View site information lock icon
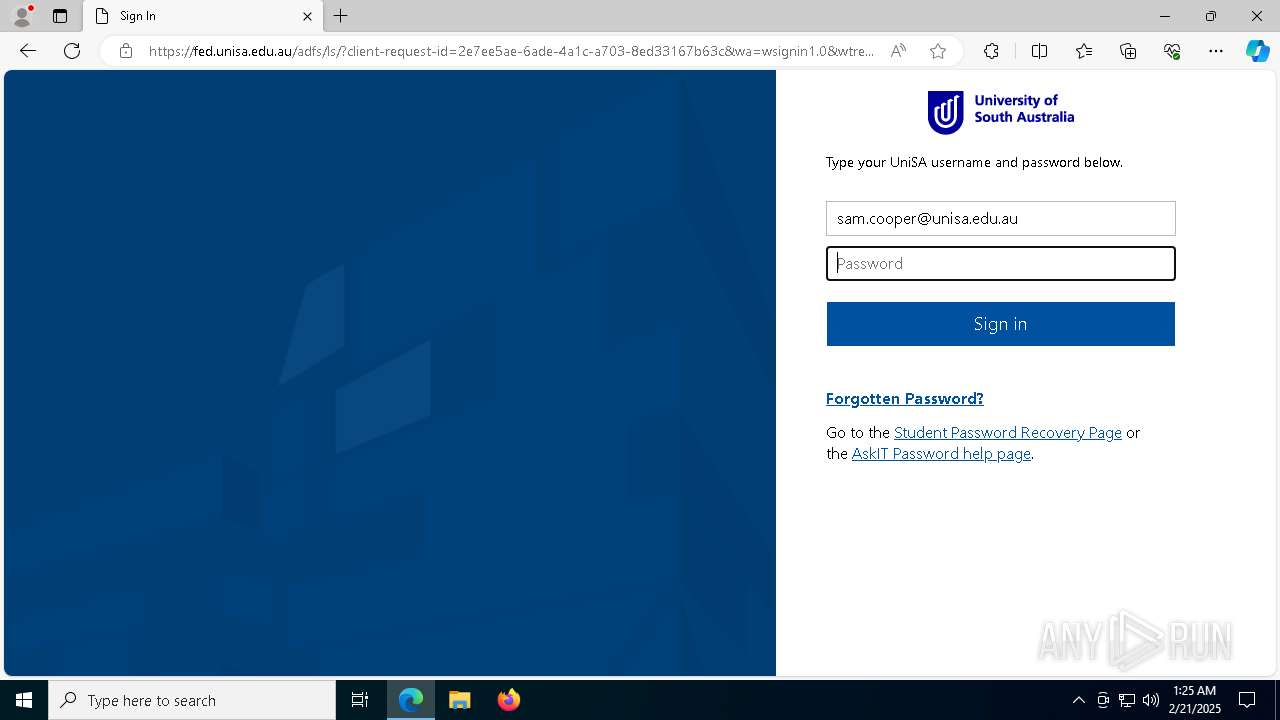Viewport: 1280px width, 720px height. (126, 51)
